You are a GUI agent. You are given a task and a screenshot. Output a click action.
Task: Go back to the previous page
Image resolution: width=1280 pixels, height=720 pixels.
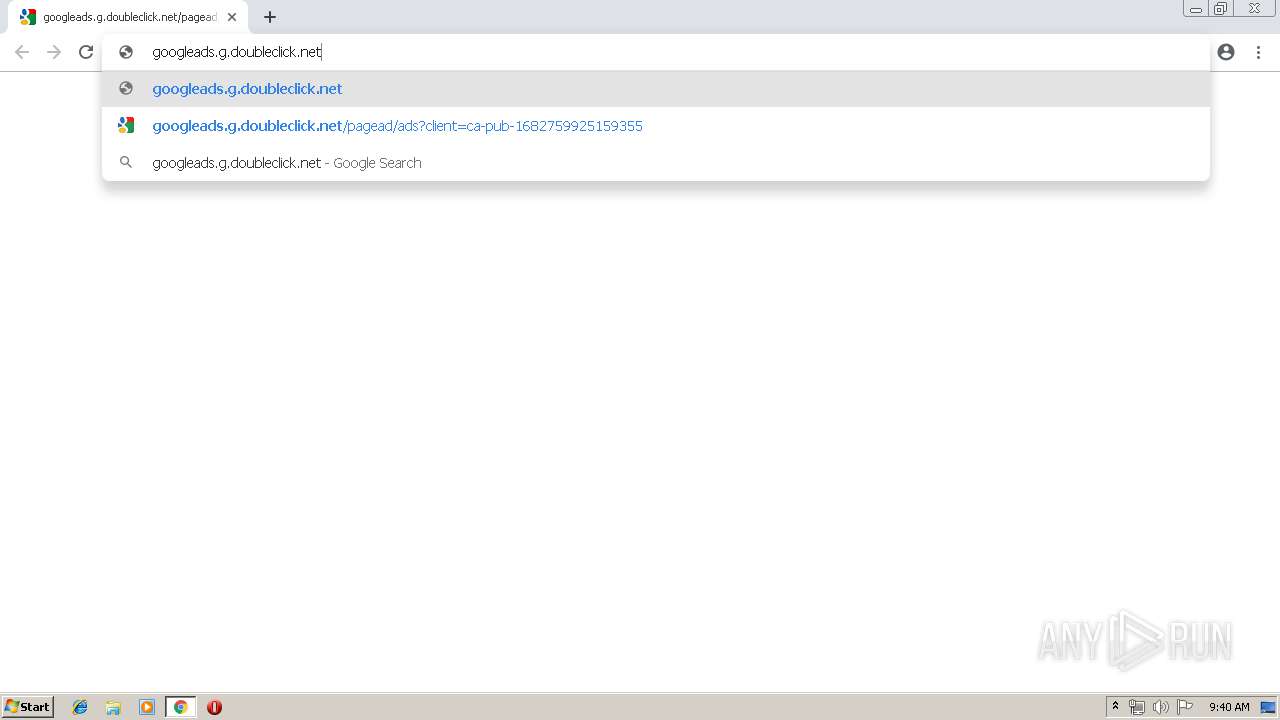point(22,52)
